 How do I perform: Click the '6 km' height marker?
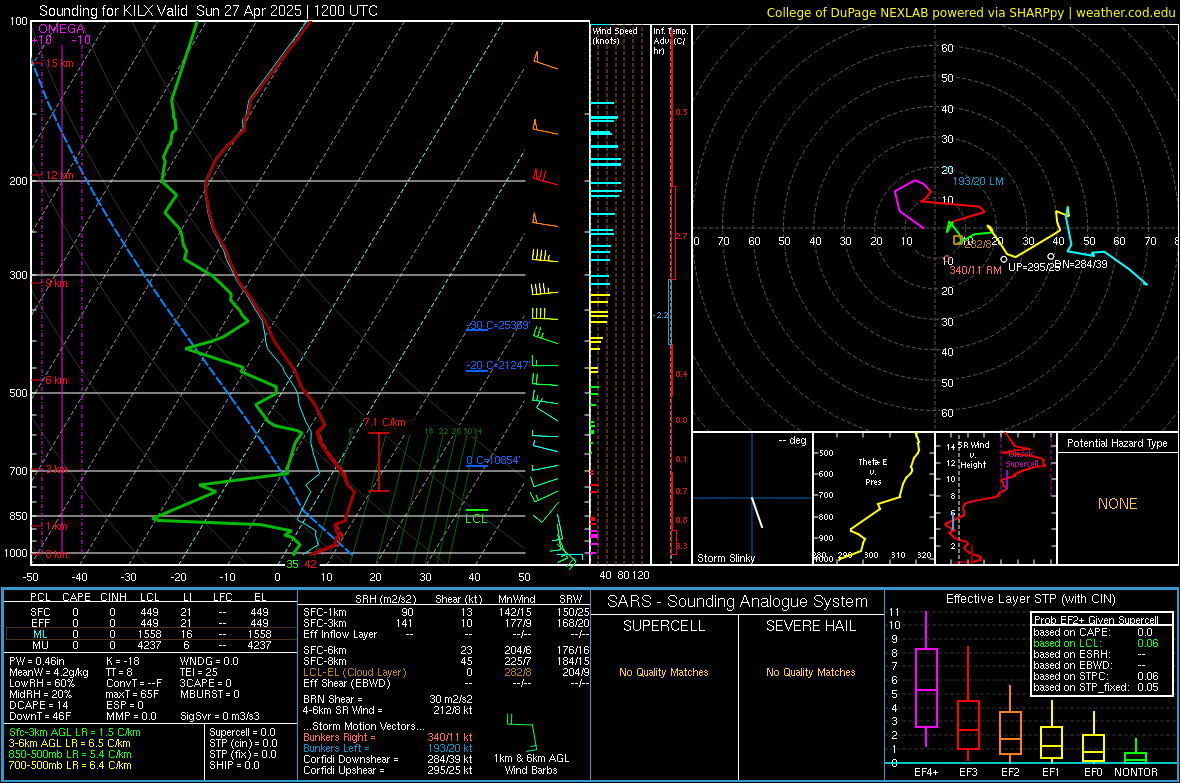coord(56,380)
